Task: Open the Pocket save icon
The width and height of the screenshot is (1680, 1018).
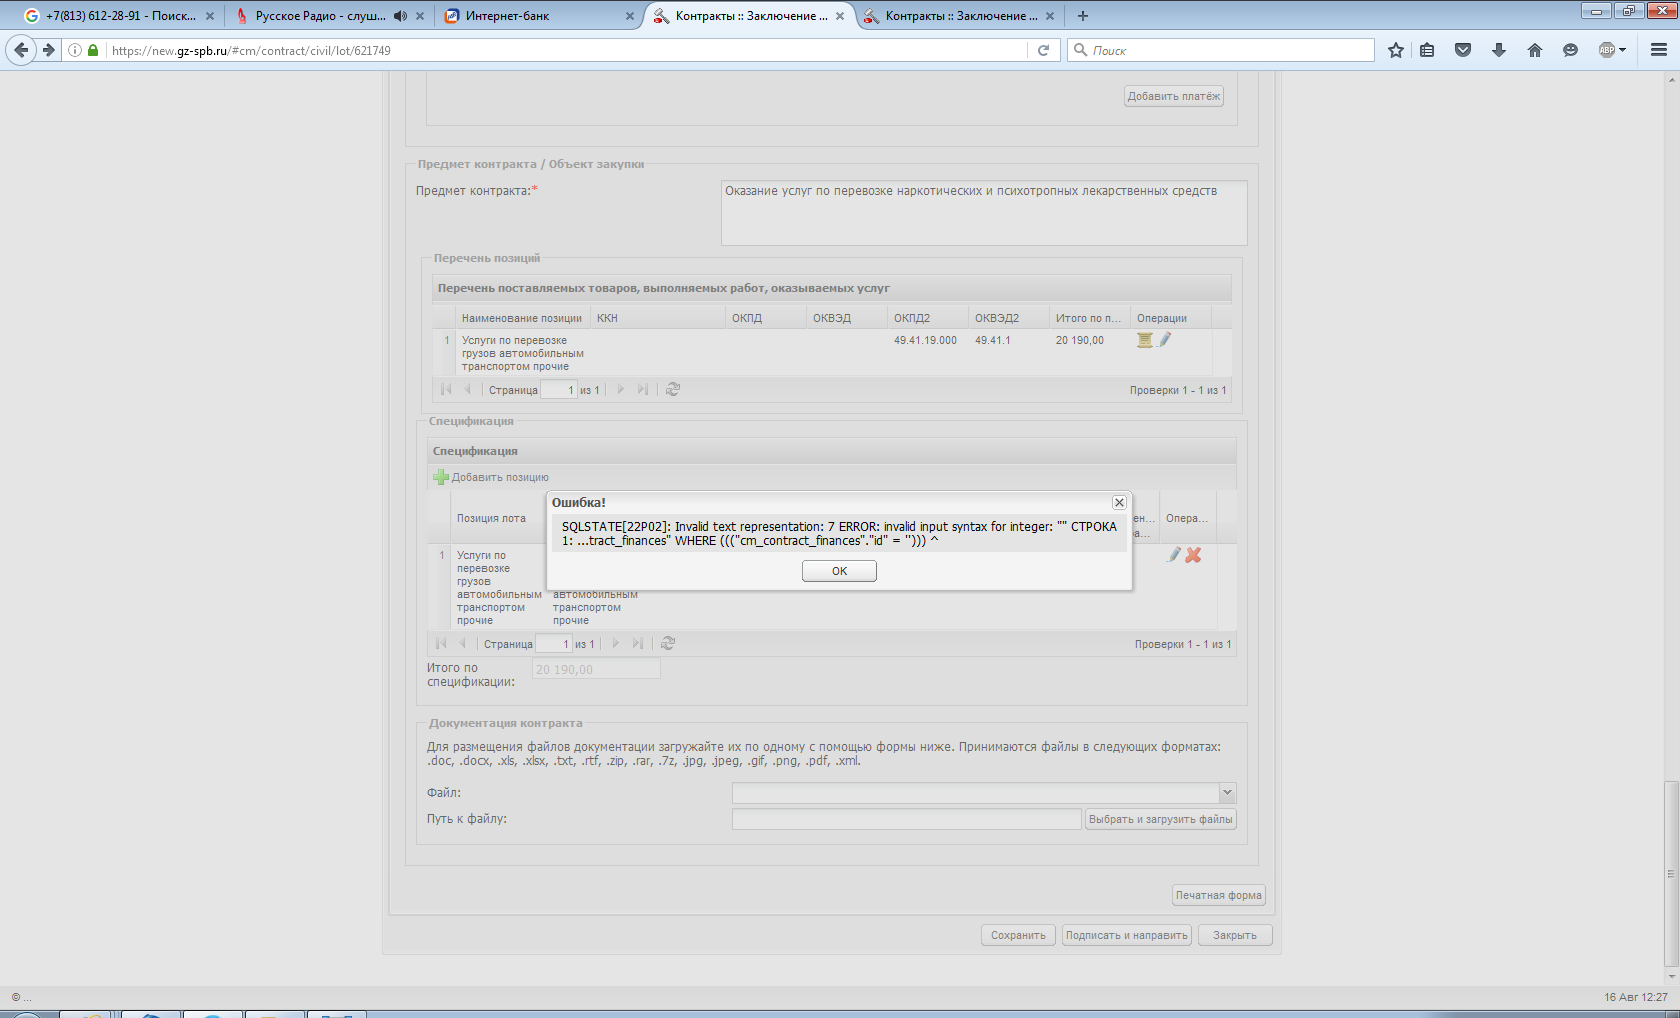Action: coord(1463,50)
